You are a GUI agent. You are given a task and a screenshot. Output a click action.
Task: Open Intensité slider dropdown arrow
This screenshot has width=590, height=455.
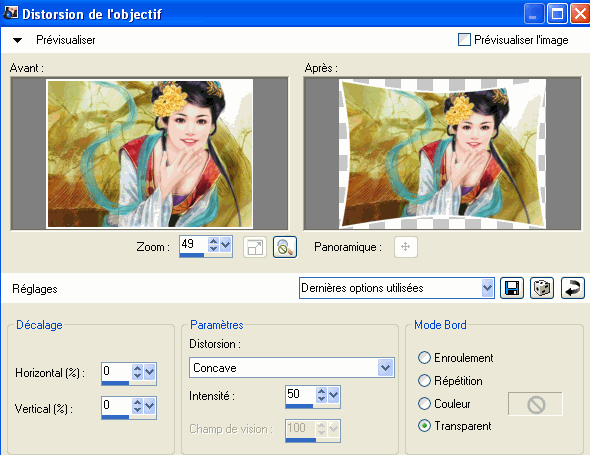333,395
